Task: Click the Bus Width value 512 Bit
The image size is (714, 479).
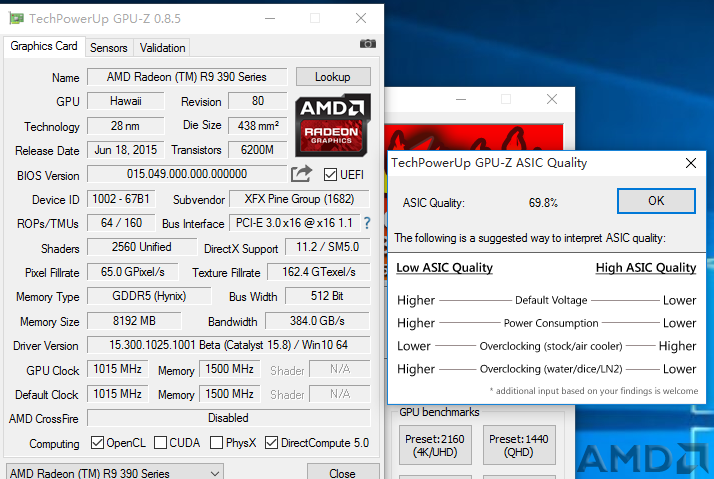Action: point(327,296)
